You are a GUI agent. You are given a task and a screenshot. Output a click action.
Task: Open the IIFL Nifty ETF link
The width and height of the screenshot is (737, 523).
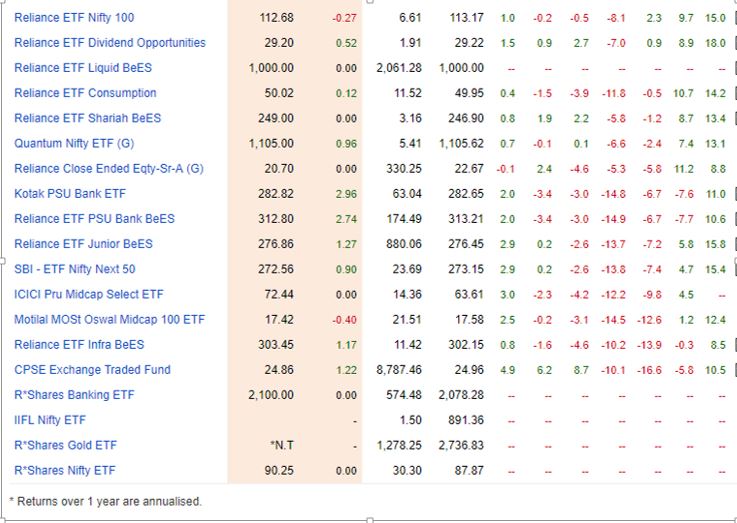(x=50, y=420)
